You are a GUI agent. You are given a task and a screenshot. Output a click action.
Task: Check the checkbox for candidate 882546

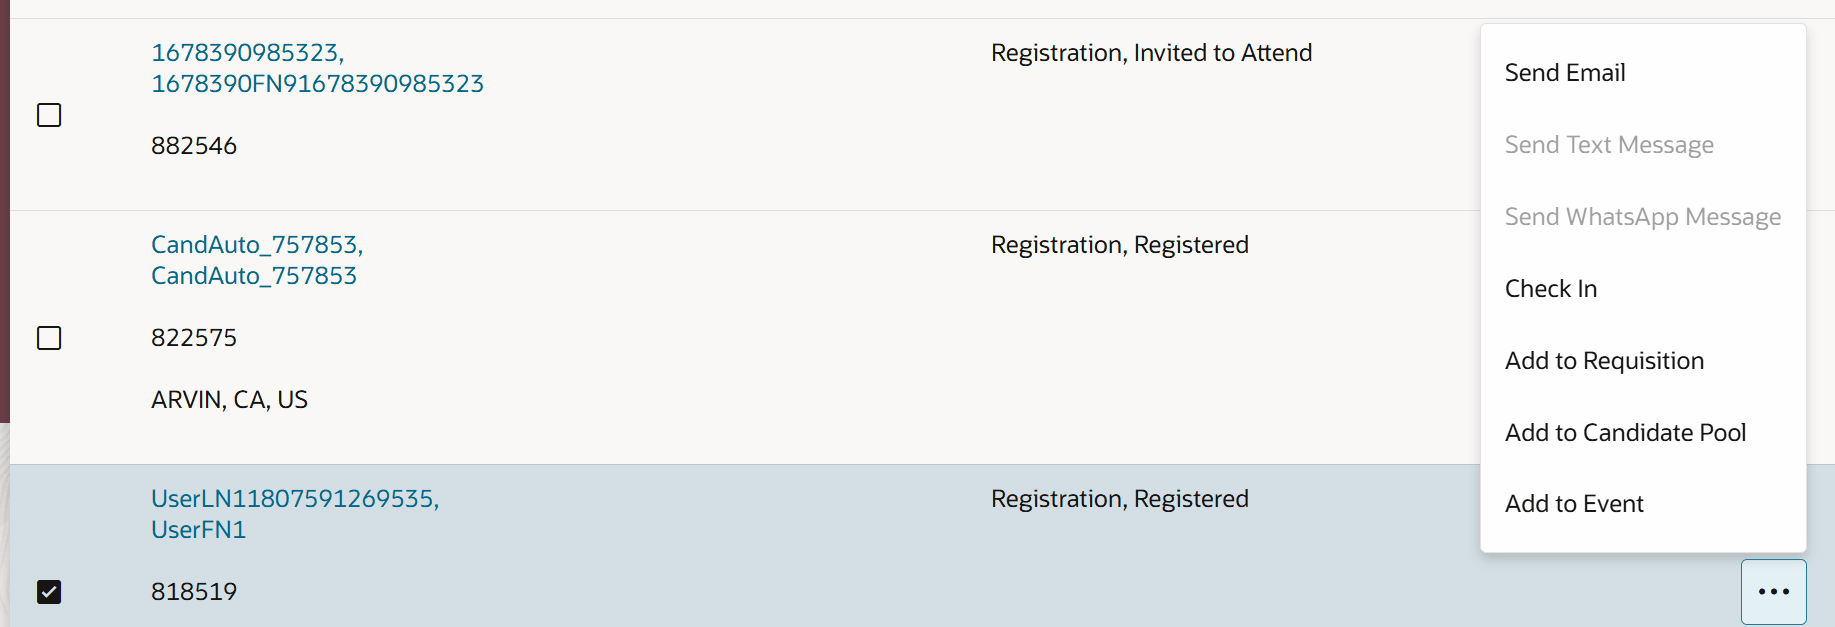(50, 115)
